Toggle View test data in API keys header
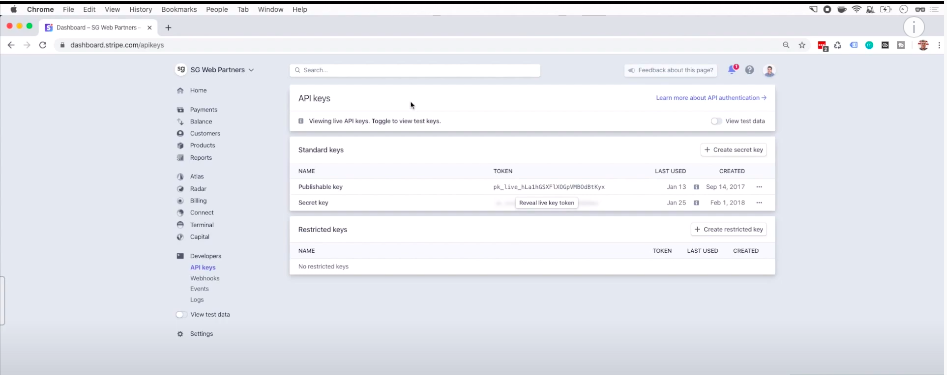This screenshot has width=947, height=375. 716,121
